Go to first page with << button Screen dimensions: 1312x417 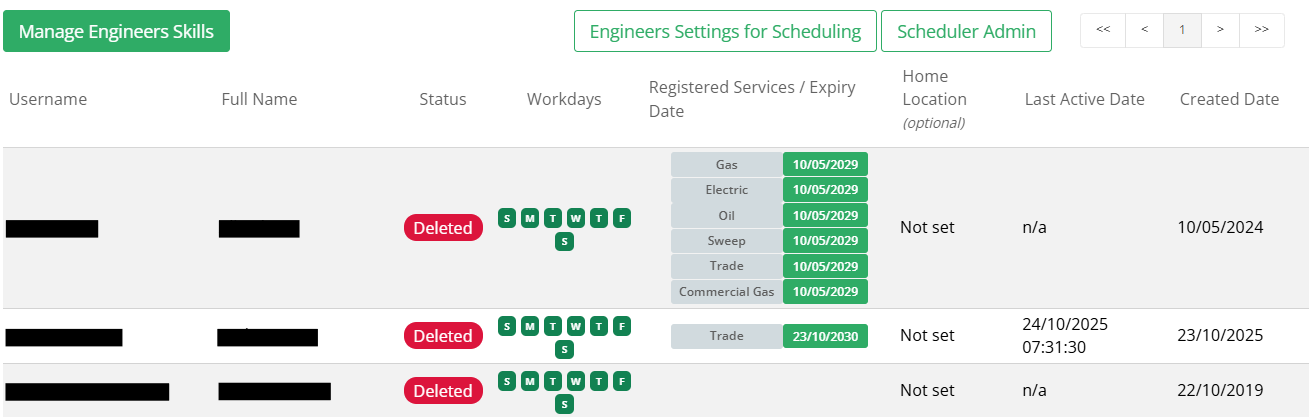(1103, 30)
